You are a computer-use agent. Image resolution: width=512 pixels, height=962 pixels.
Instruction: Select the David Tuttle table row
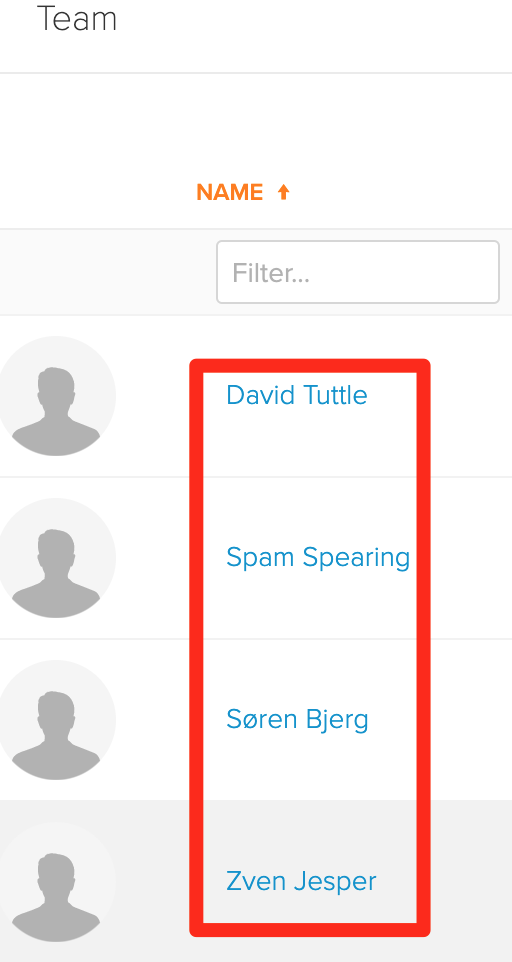point(256,396)
